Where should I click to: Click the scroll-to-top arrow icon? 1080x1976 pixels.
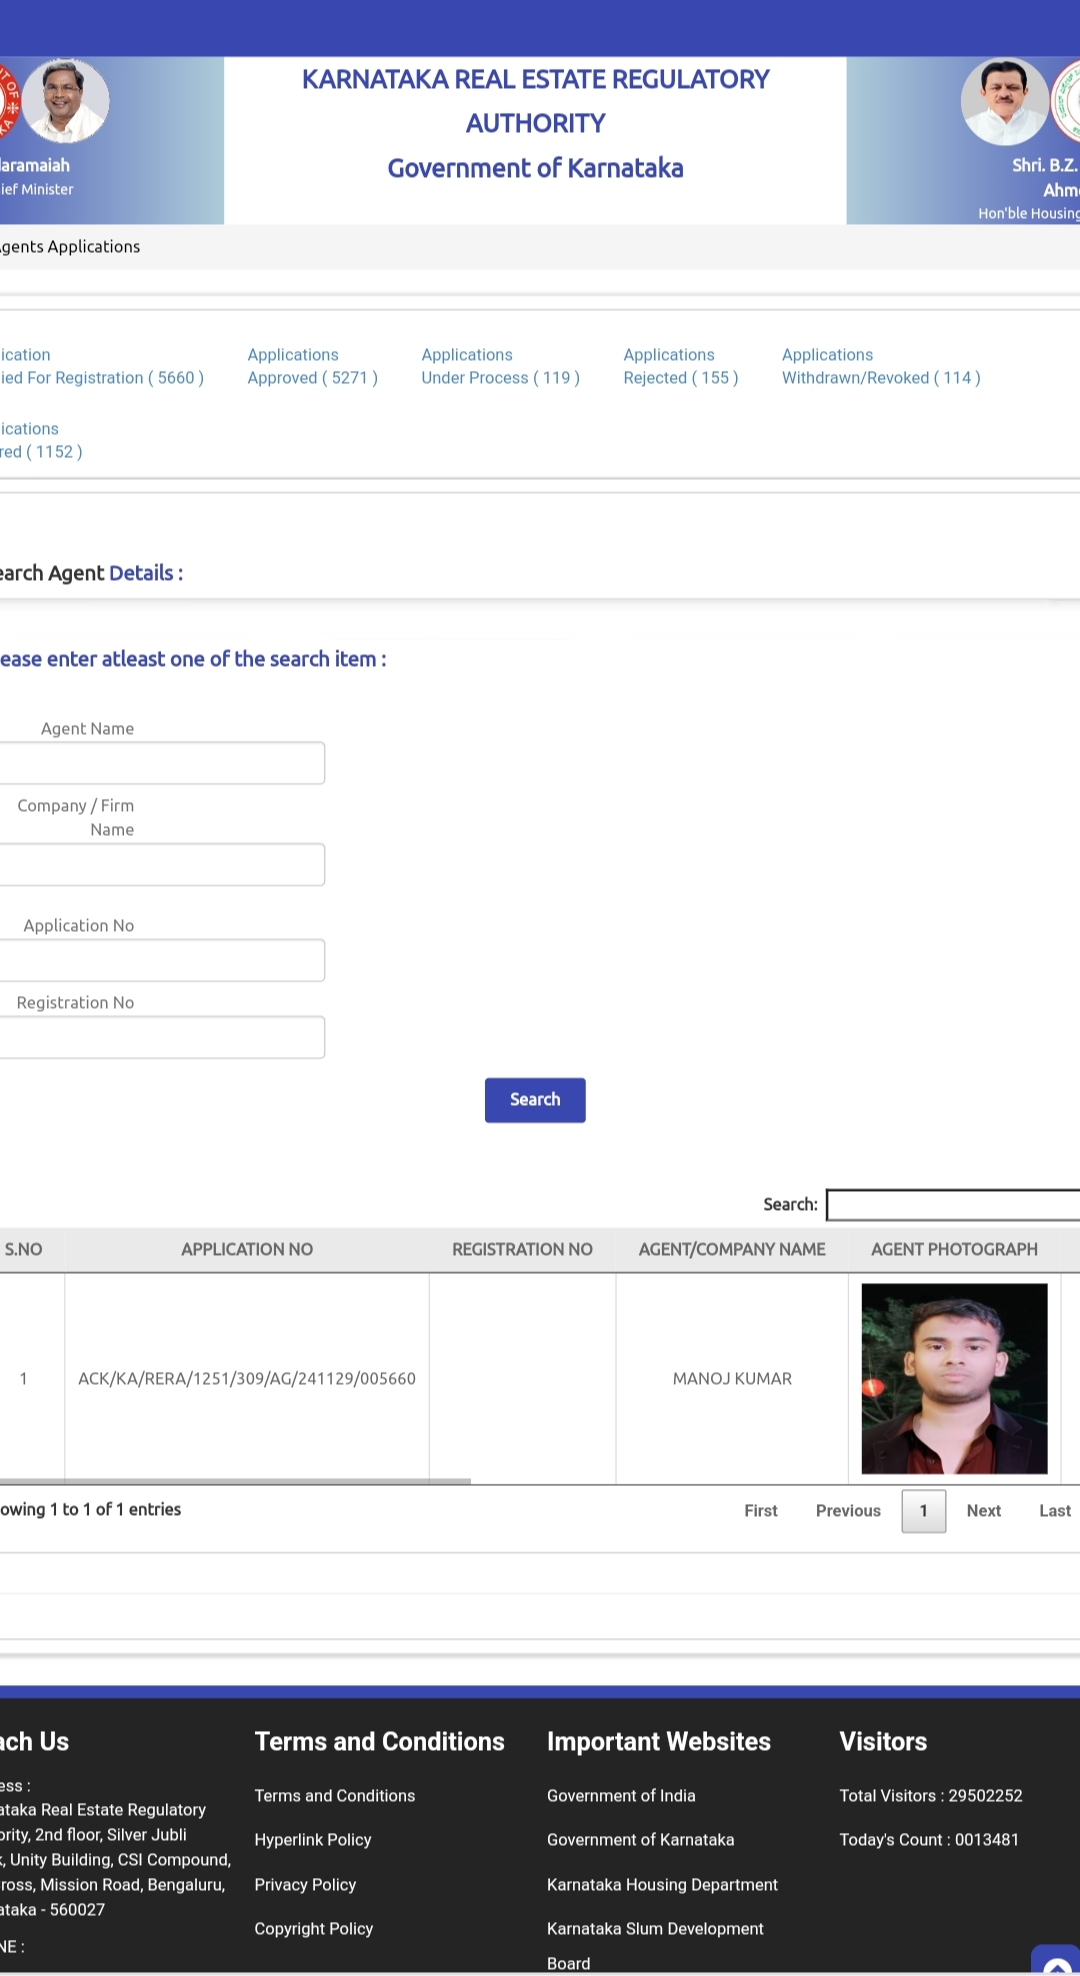[1056, 1962]
